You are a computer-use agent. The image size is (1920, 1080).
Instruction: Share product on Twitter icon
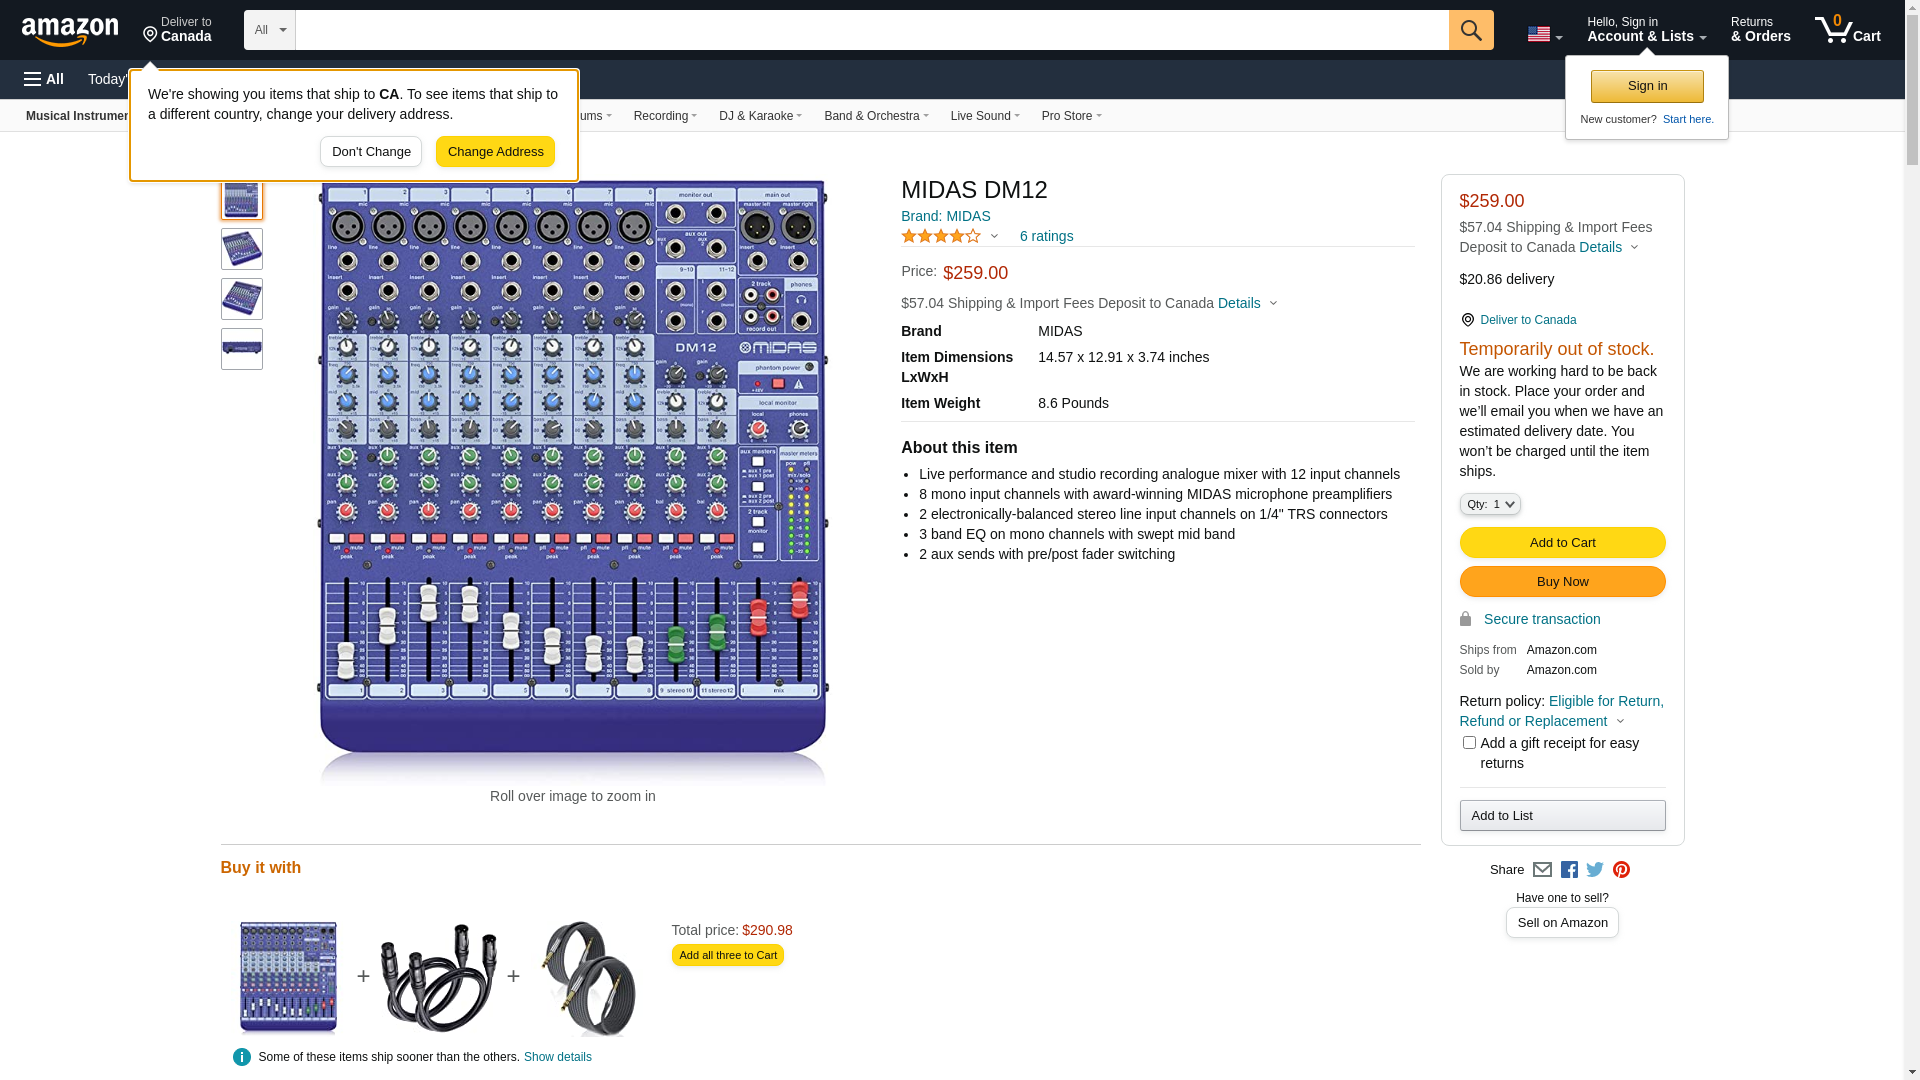point(1595,870)
